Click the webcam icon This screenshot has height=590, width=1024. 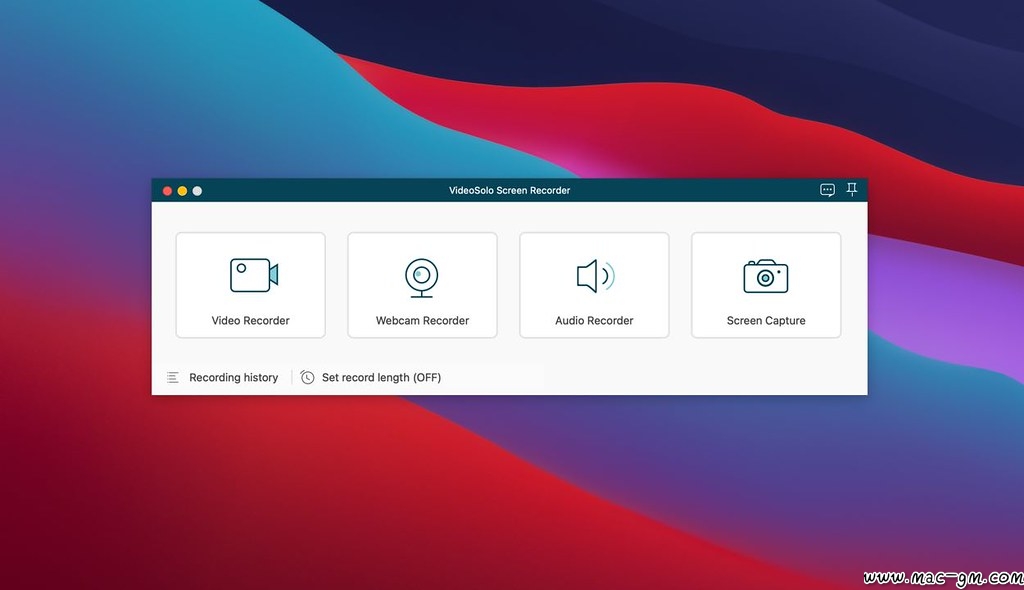point(421,278)
